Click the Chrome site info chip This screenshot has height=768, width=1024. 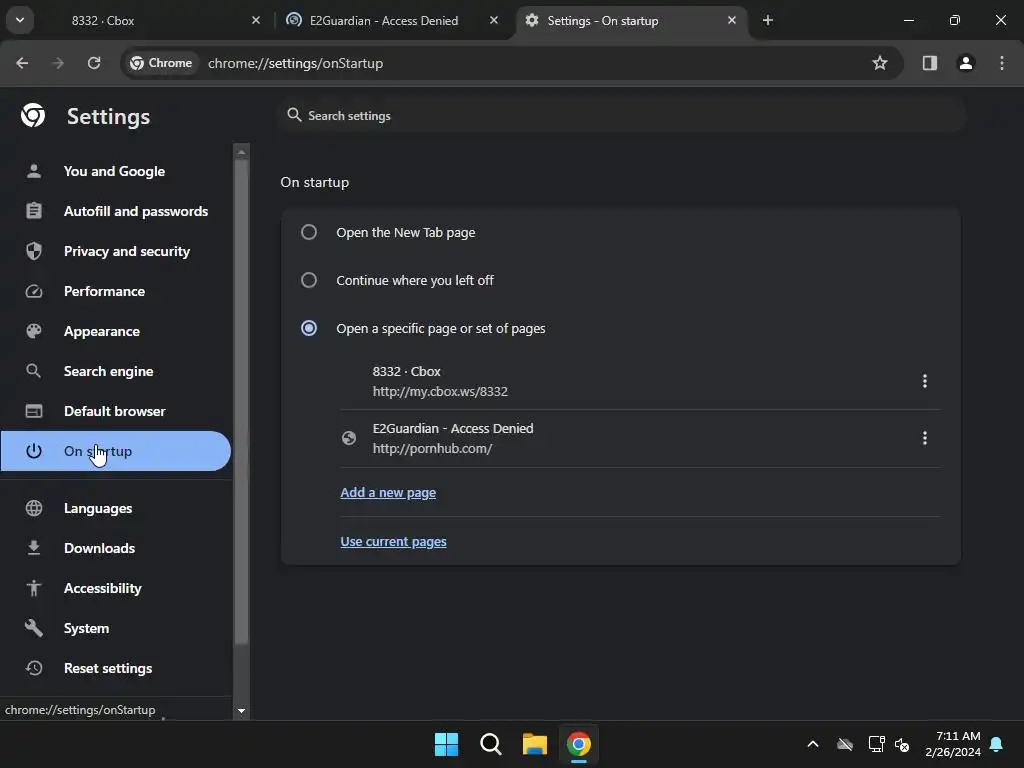(x=161, y=63)
